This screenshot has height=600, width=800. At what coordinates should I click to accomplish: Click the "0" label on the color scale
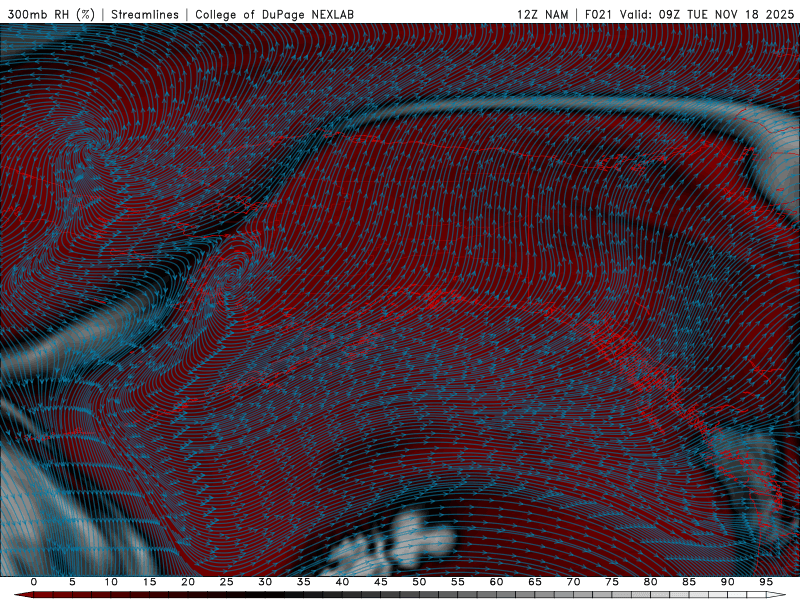[34, 582]
